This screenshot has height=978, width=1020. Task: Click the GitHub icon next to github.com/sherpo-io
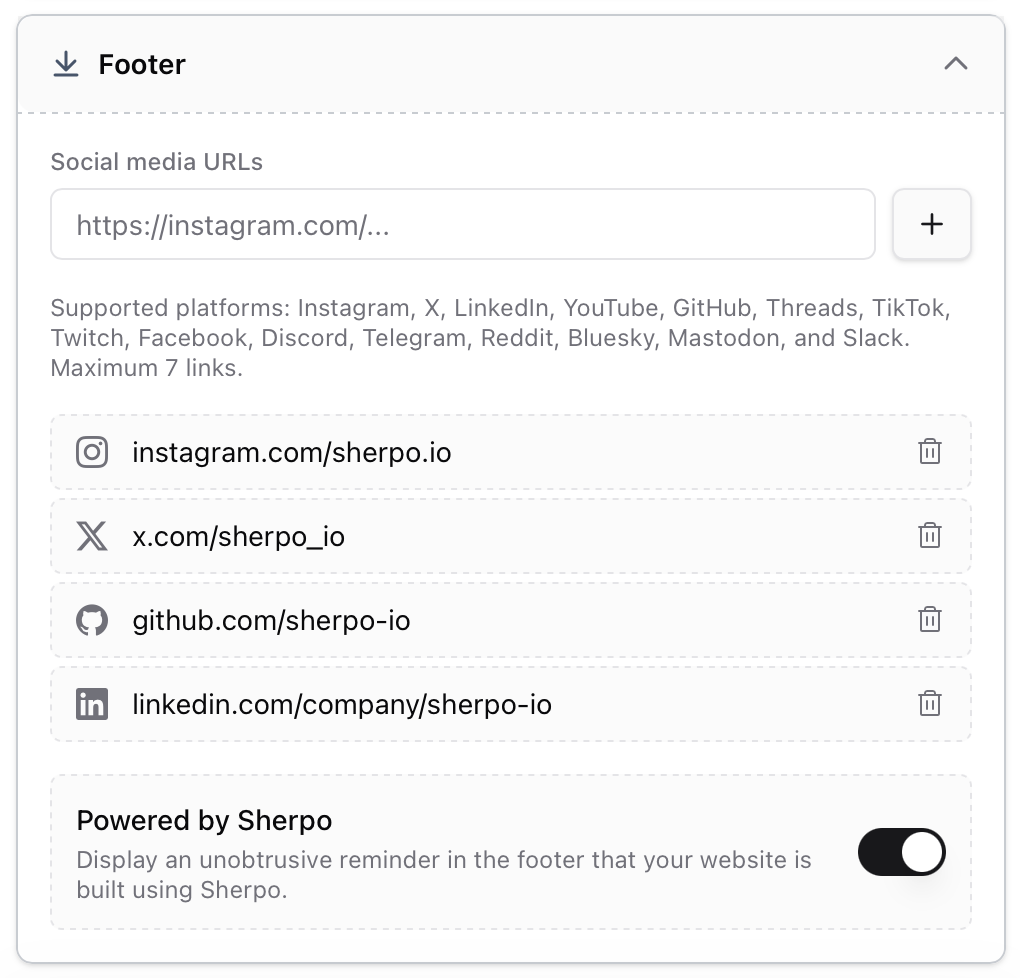point(92,620)
